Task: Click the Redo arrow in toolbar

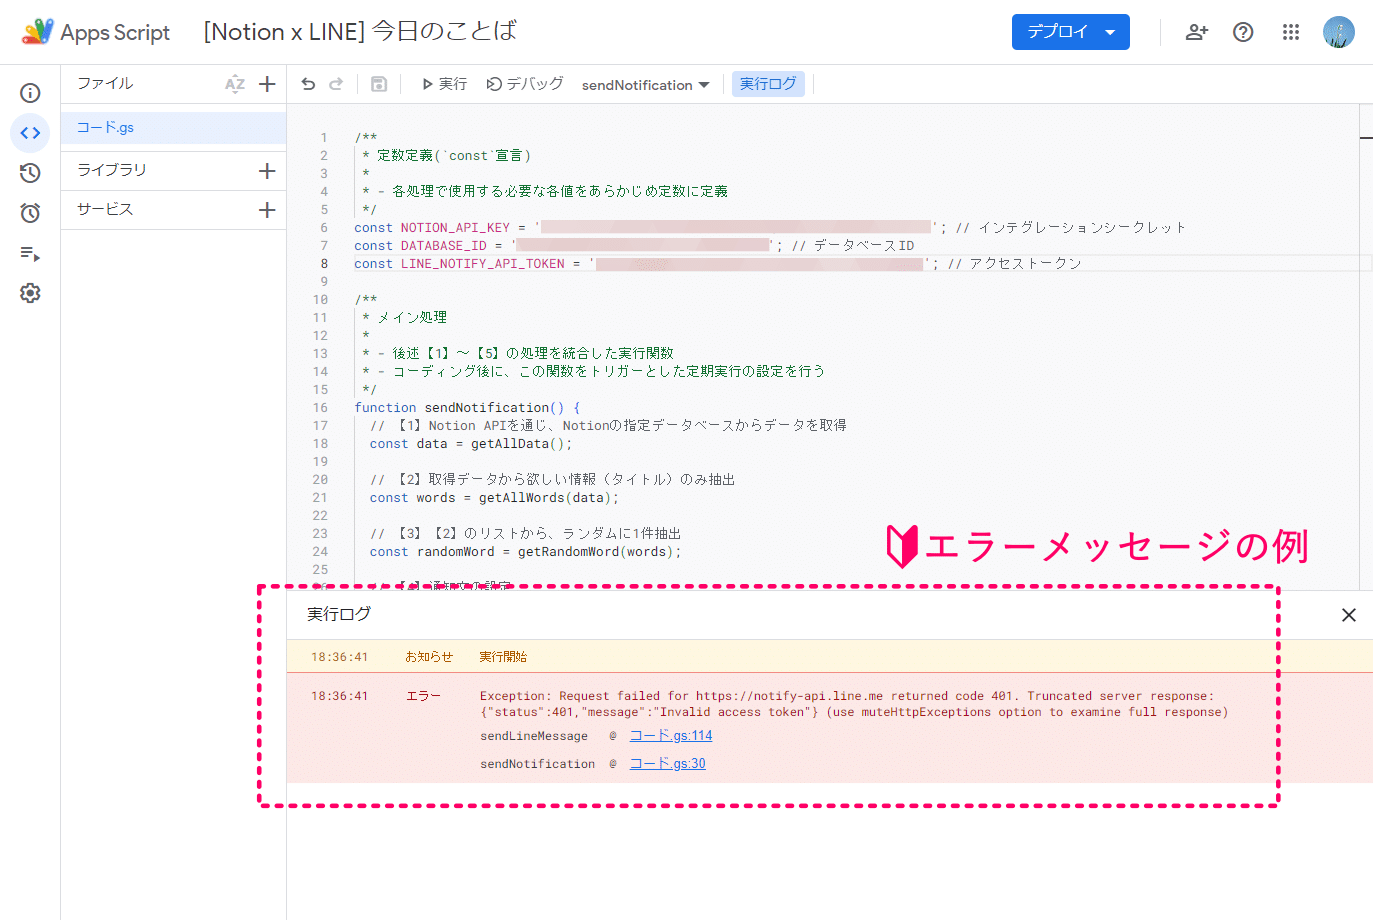Action: click(x=336, y=84)
